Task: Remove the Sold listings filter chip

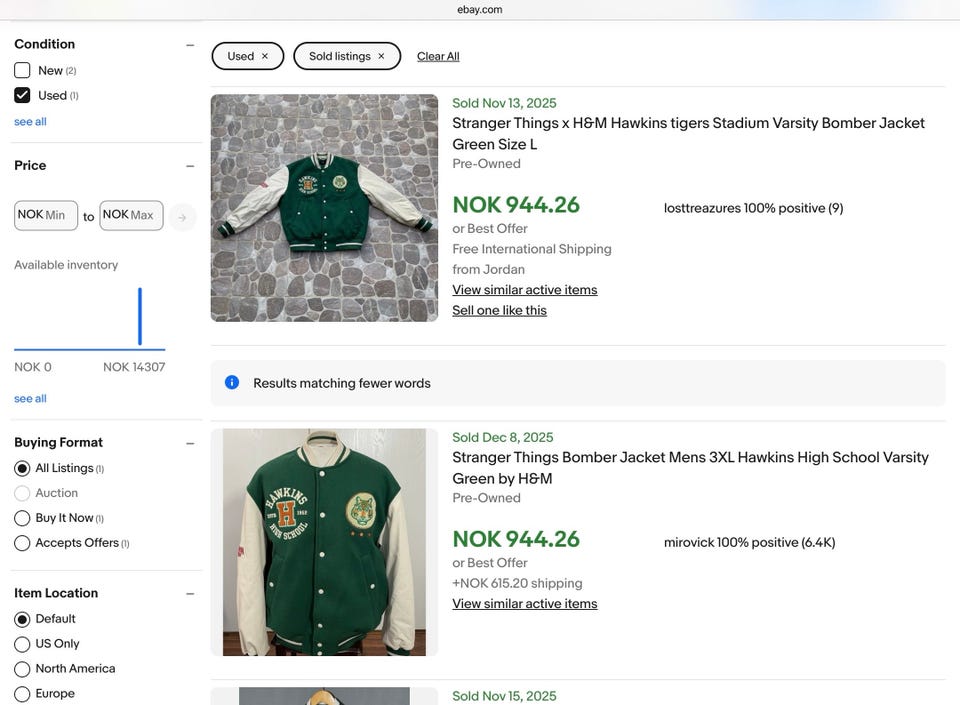Action: (x=381, y=57)
